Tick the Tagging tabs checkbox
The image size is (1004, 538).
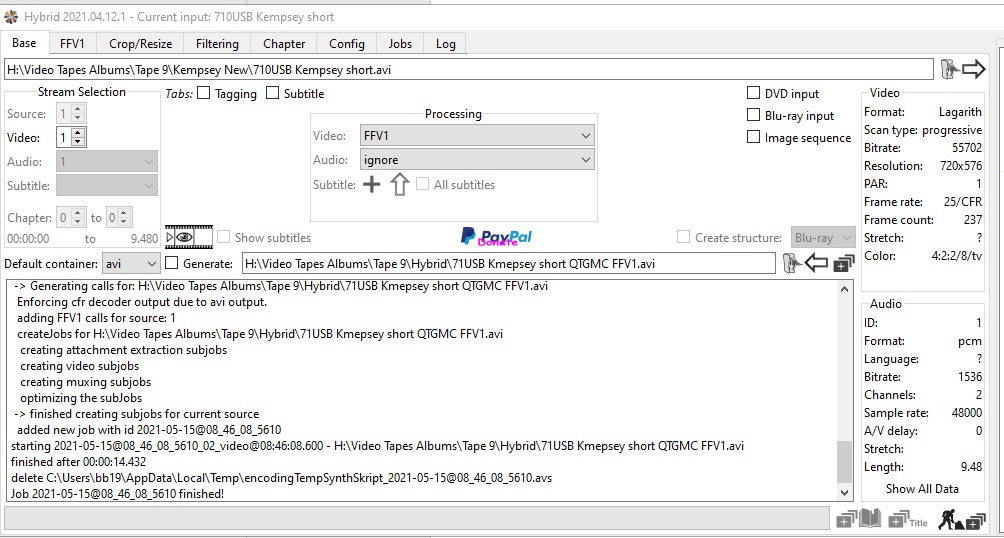coord(204,94)
